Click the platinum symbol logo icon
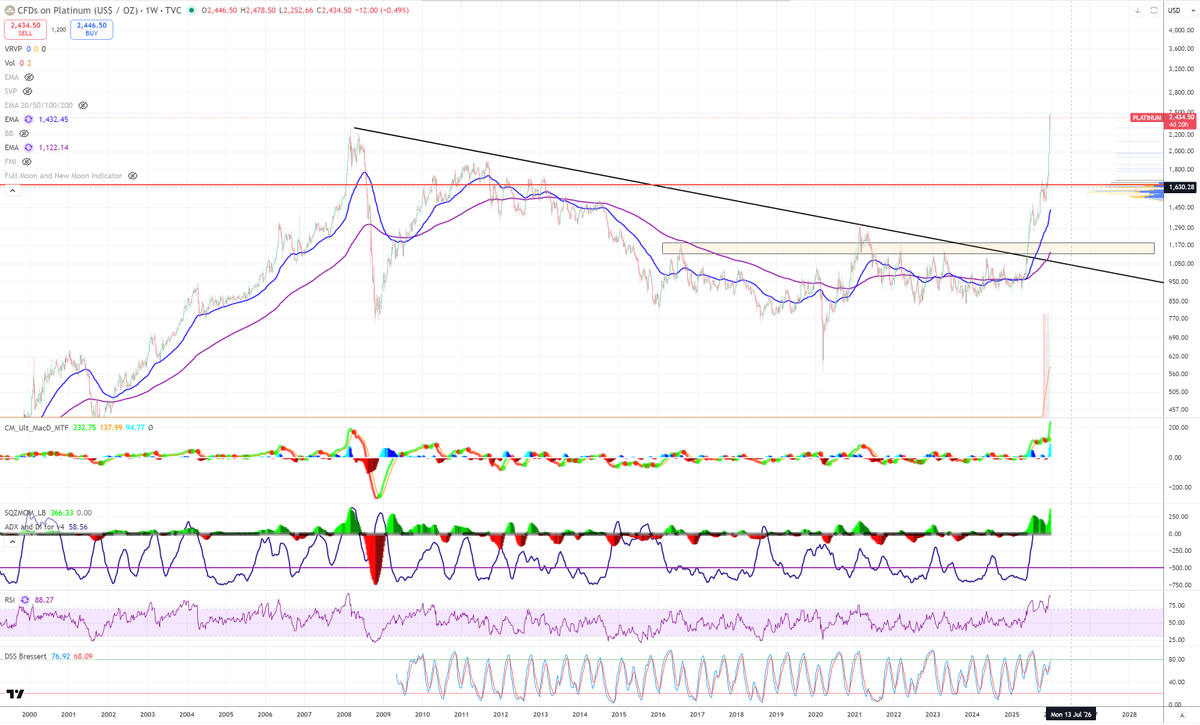1200x725 pixels. coord(10,10)
